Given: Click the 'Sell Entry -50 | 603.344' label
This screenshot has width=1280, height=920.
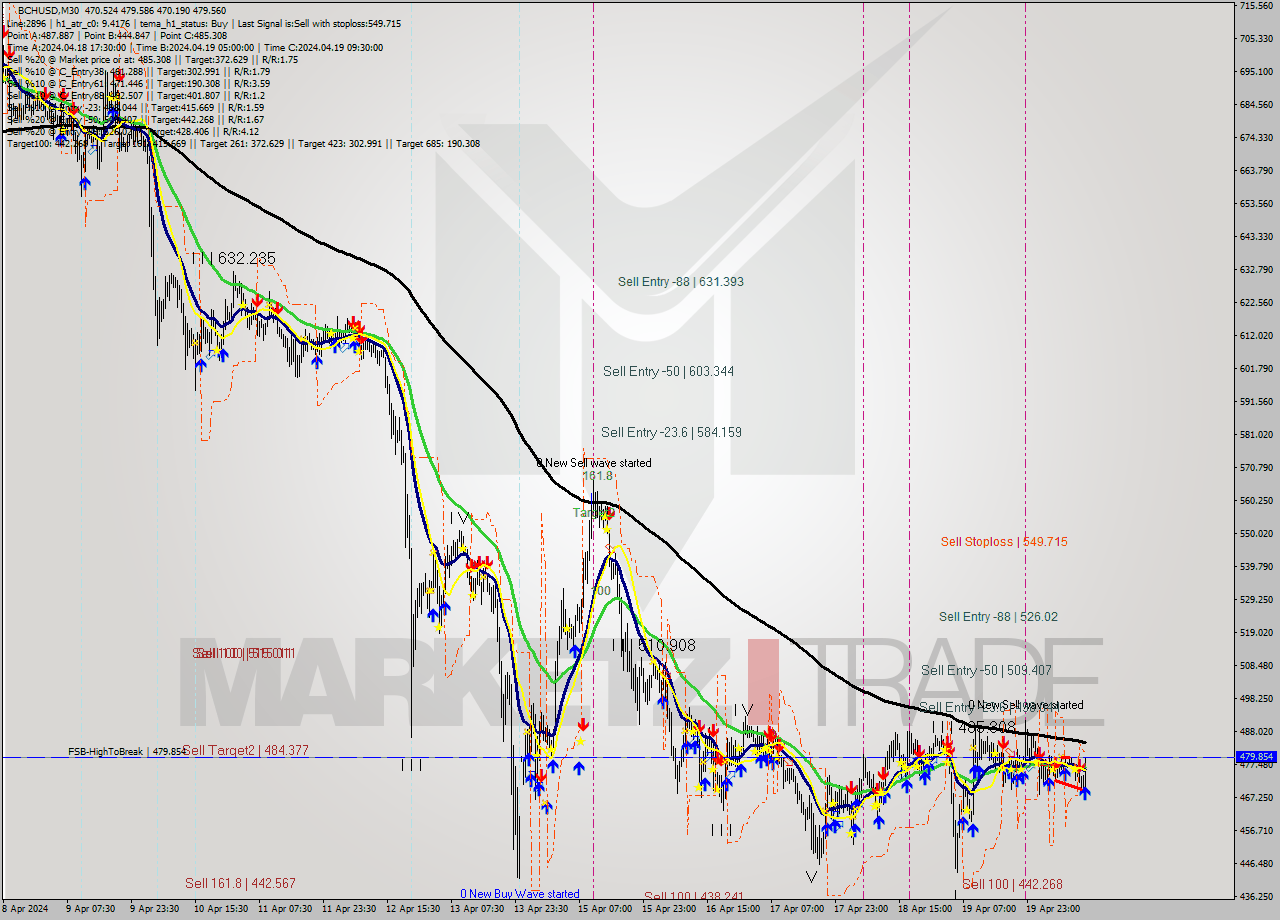Looking at the screenshot, I should [668, 371].
